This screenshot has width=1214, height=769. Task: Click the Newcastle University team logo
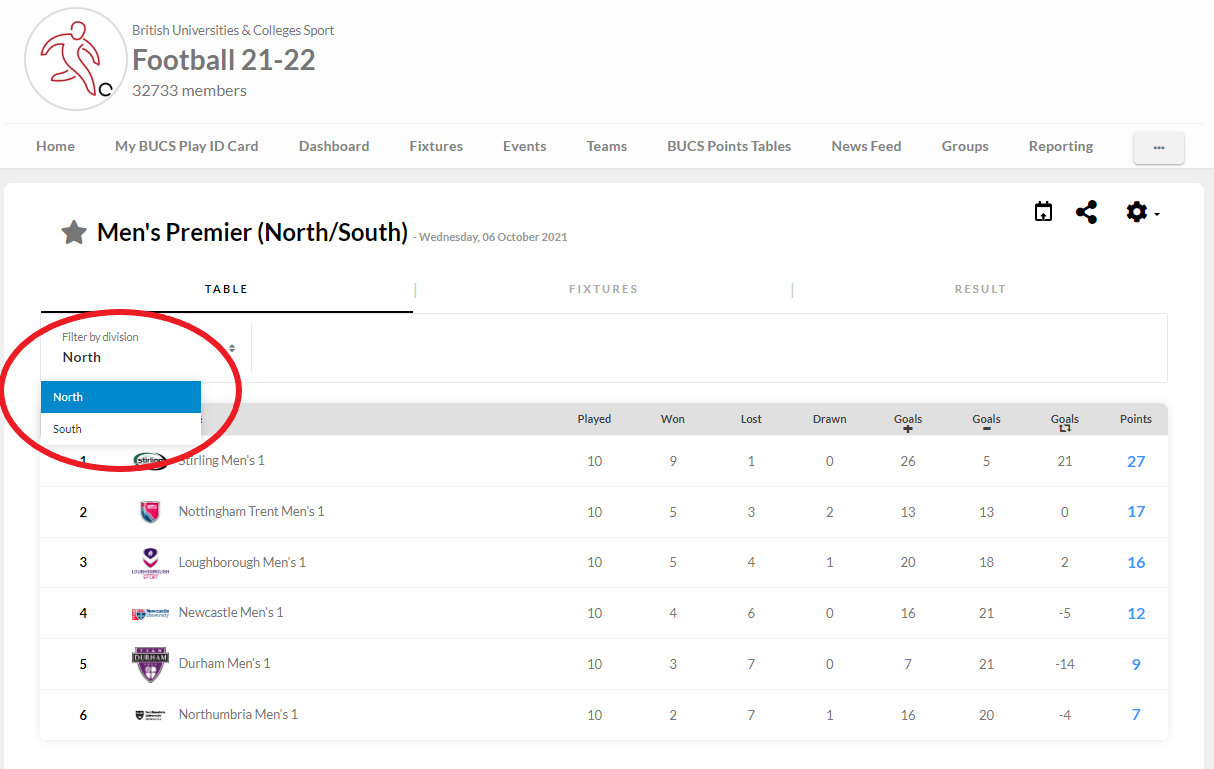(x=151, y=613)
